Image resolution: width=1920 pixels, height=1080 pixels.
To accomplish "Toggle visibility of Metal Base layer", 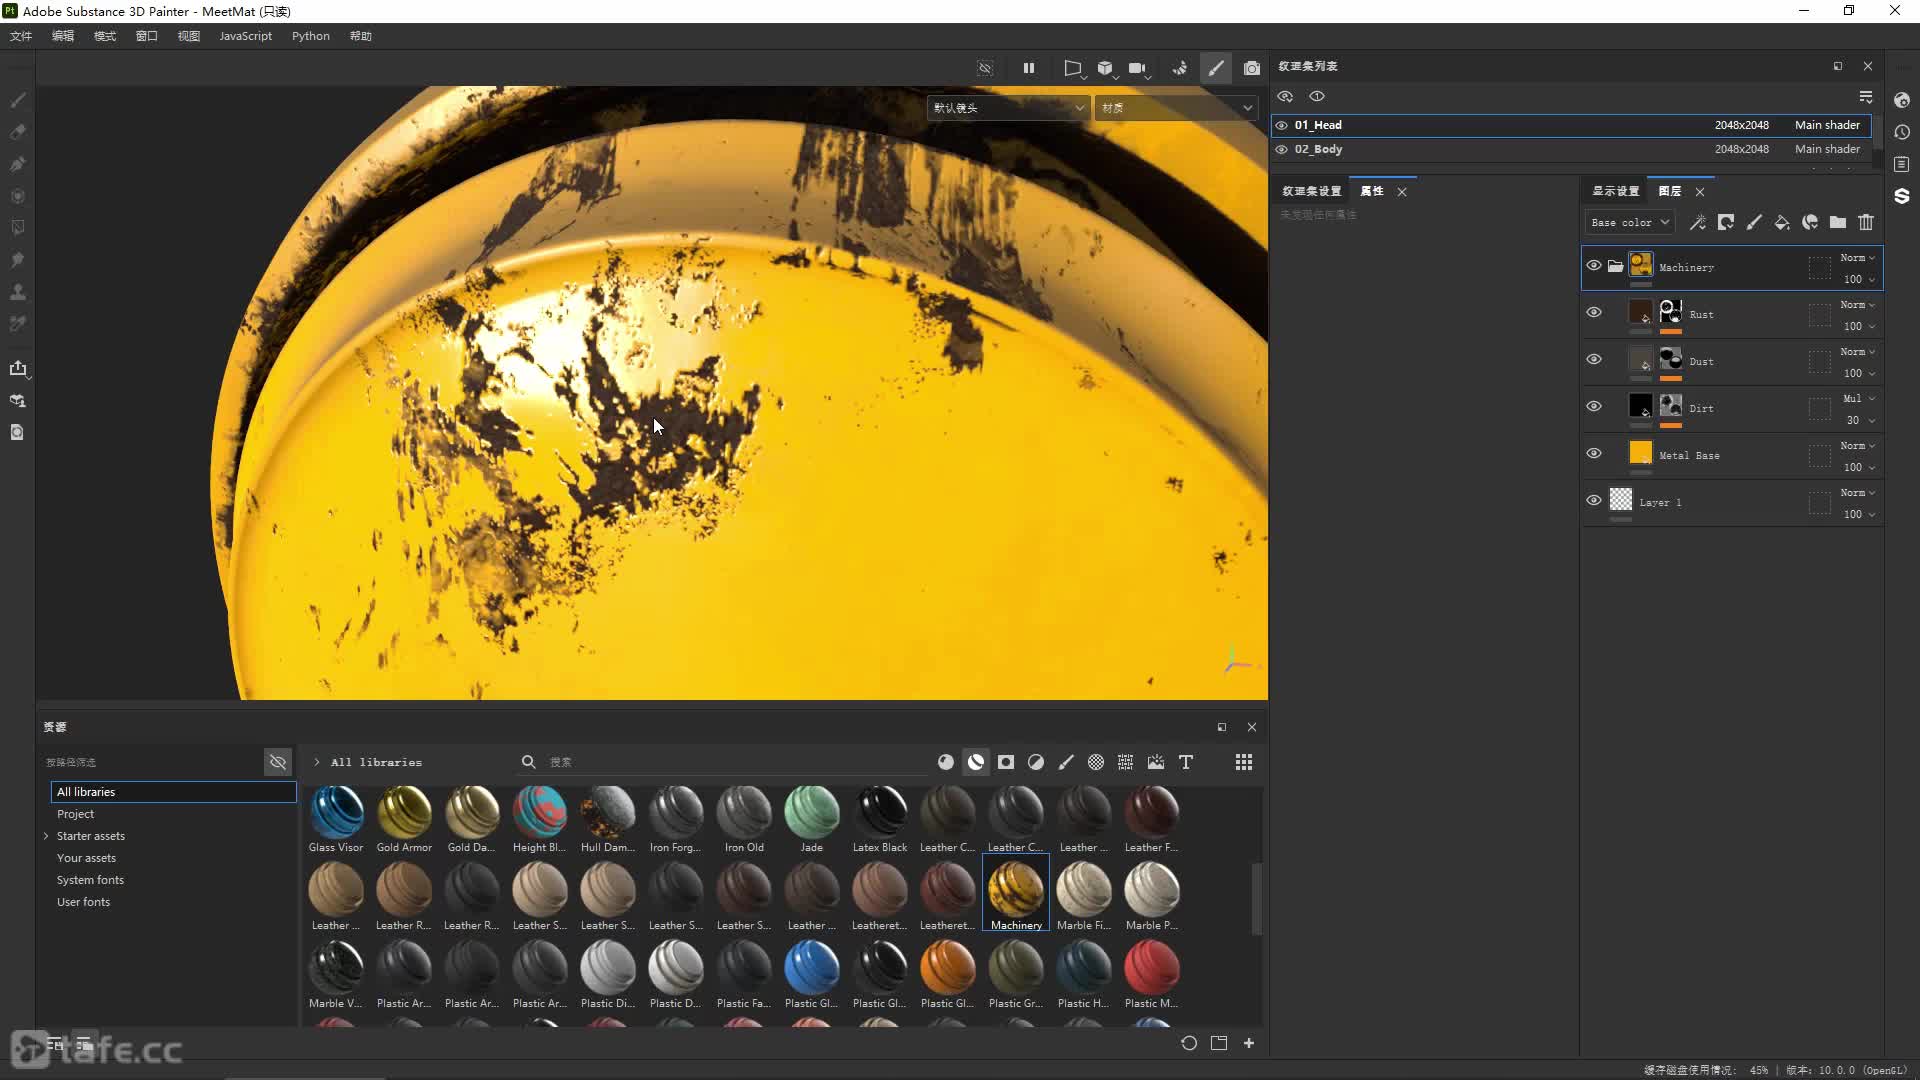I will click(x=1594, y=454).
